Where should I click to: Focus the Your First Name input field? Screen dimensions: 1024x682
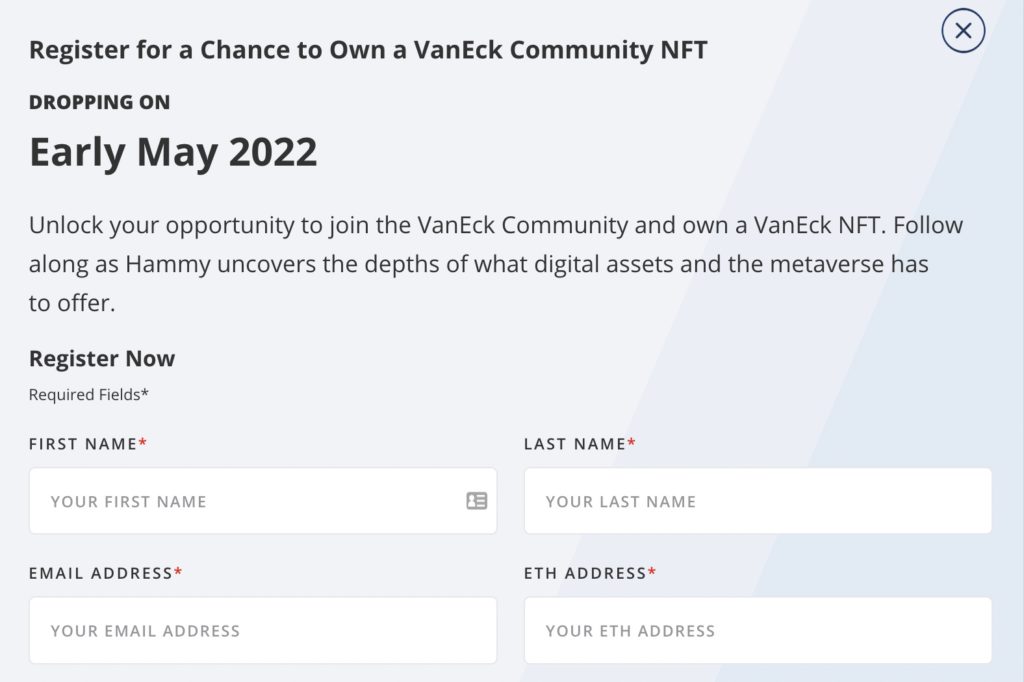coord(263,501)
